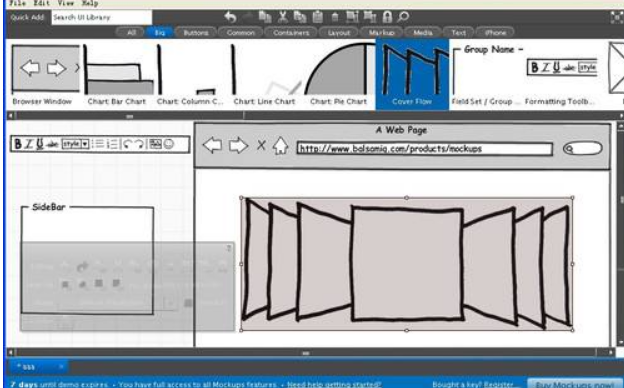The height and width of the screenshot is (388, 624).
Task: Add a Chart: Pie Chart from the library
Action: (338, 74)
